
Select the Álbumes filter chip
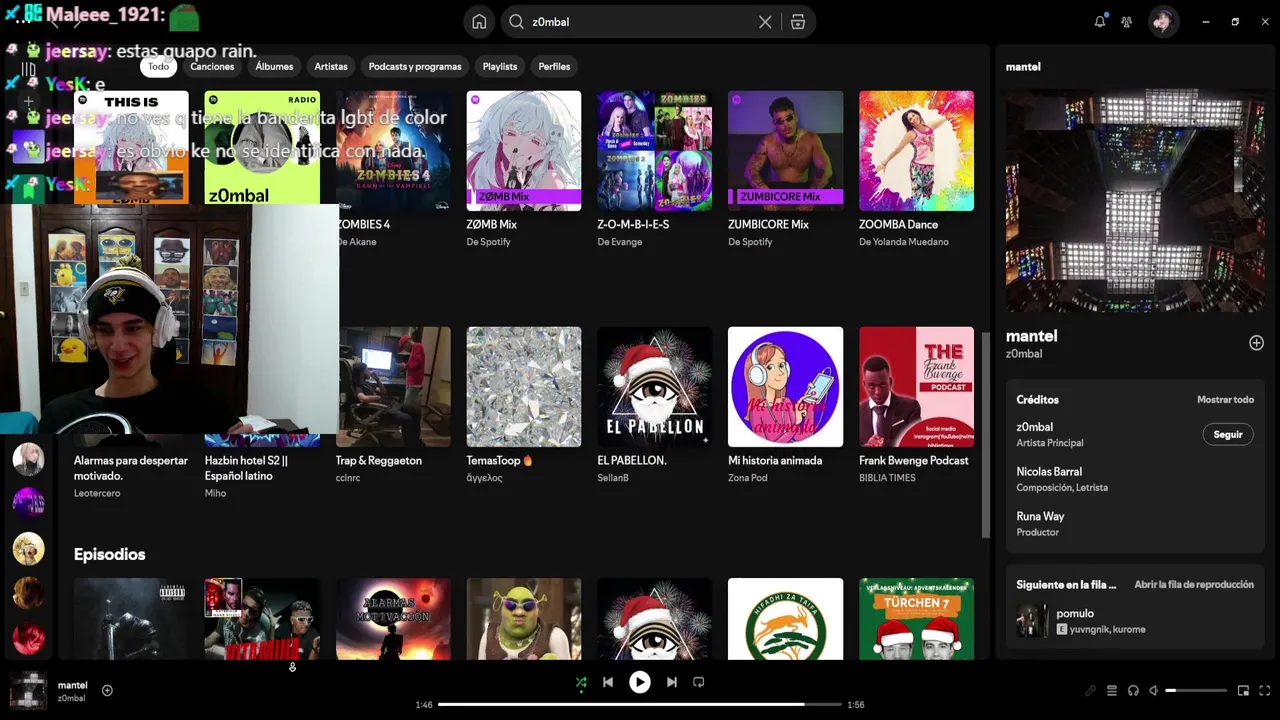tap(274, 66)
